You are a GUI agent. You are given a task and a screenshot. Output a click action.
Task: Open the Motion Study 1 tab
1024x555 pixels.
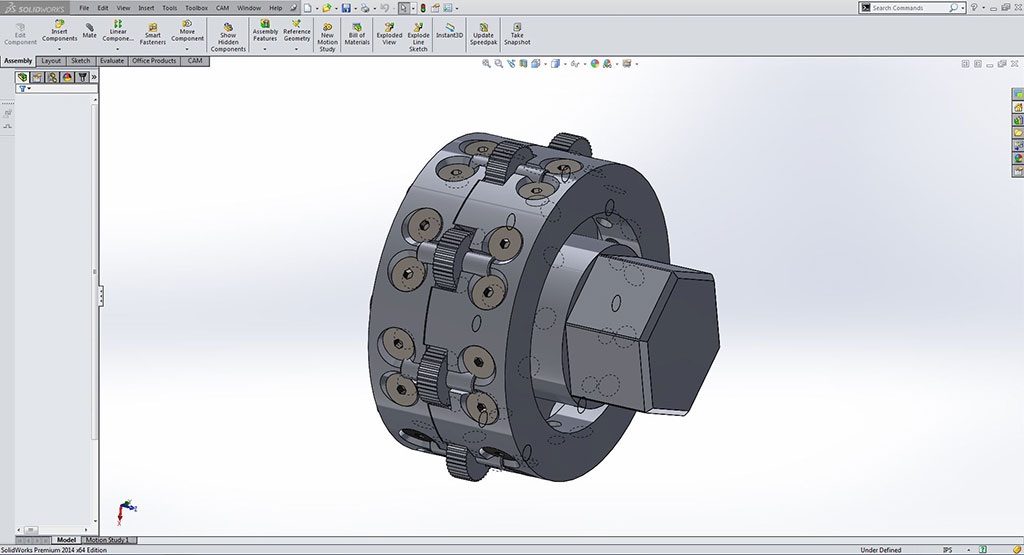point(109,540)
